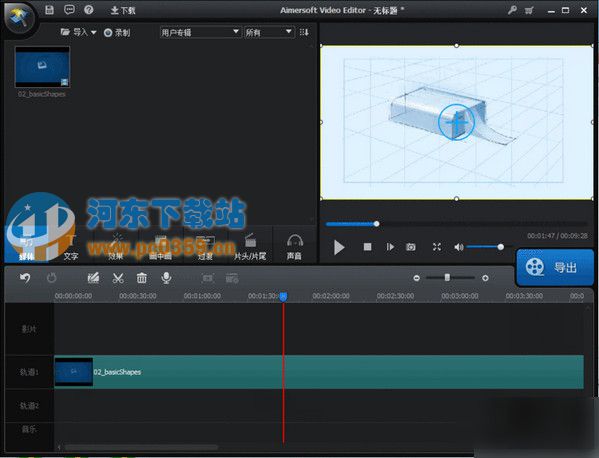Stop the preview playback
This screenshot has width=599, height=458.
click(x=367, y=247)
